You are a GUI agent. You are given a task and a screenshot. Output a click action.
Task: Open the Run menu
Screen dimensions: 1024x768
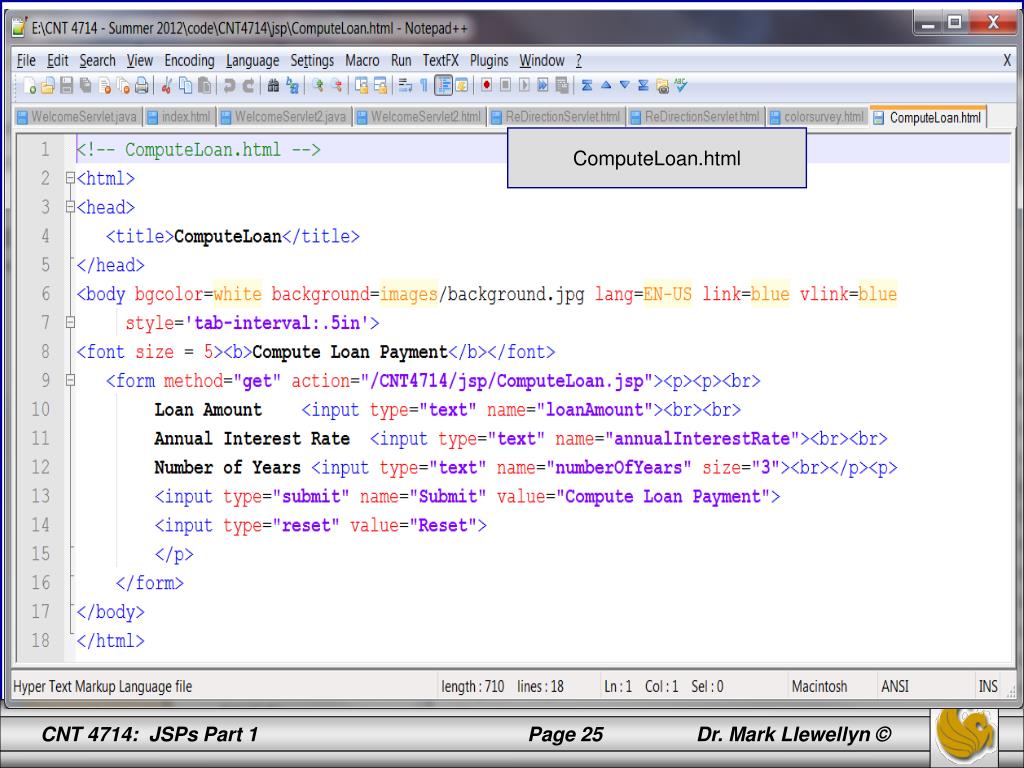coord(401,61)
